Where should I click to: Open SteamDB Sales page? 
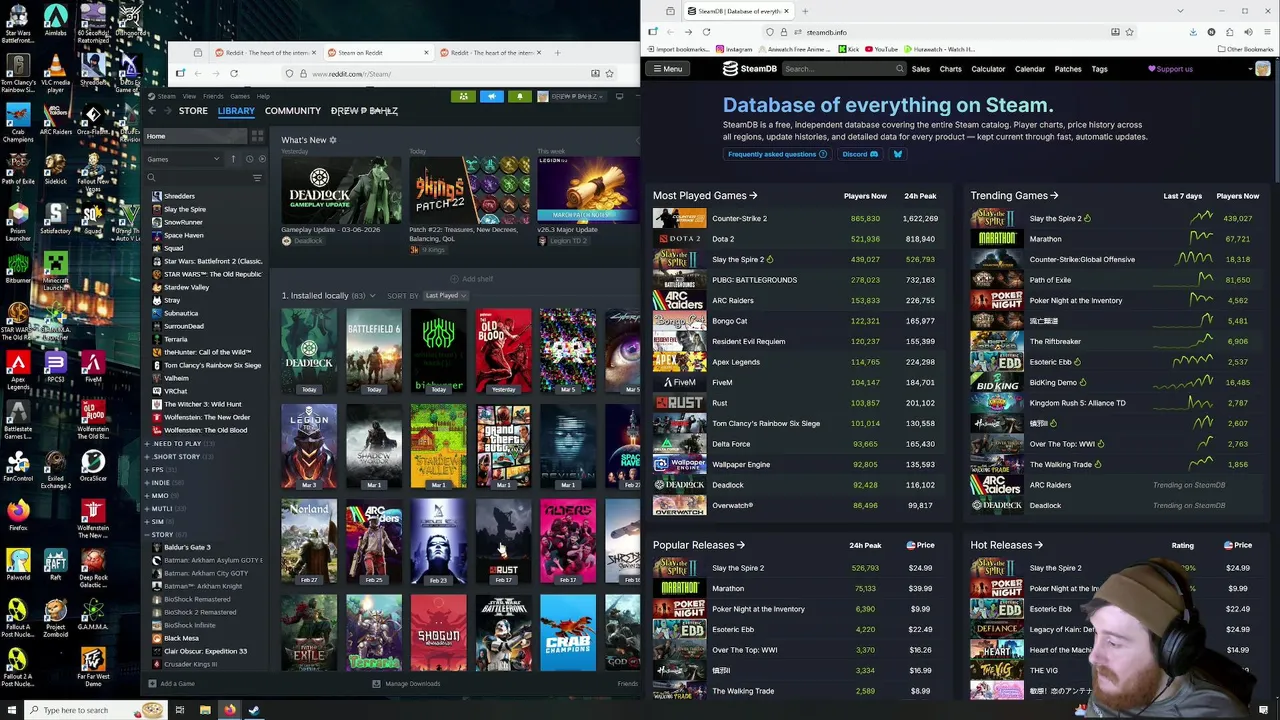(920, 69)
